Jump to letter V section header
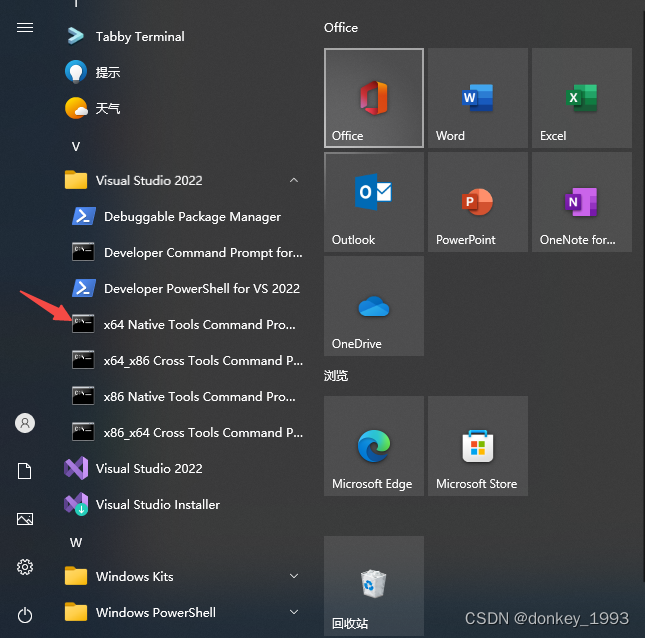The height and width of the screenshot is (638, 645). coord(76,146)
